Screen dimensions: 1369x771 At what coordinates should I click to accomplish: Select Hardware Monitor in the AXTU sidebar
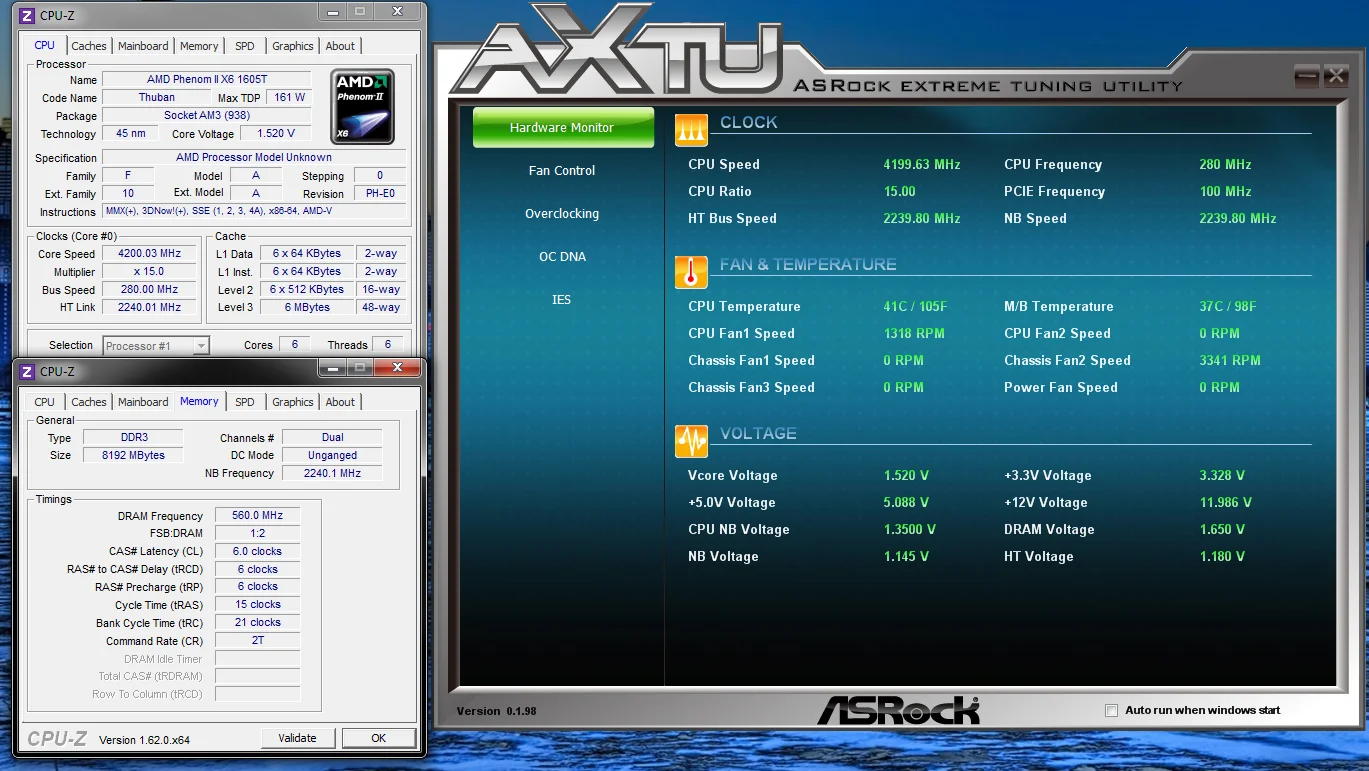tap(563, 128)
